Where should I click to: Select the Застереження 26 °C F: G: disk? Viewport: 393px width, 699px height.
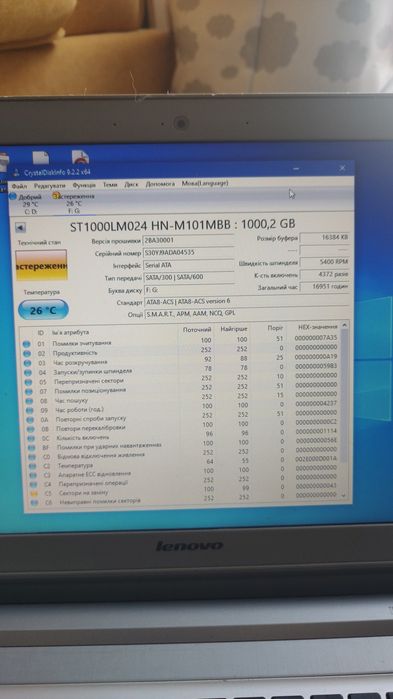tap(74, 203)
